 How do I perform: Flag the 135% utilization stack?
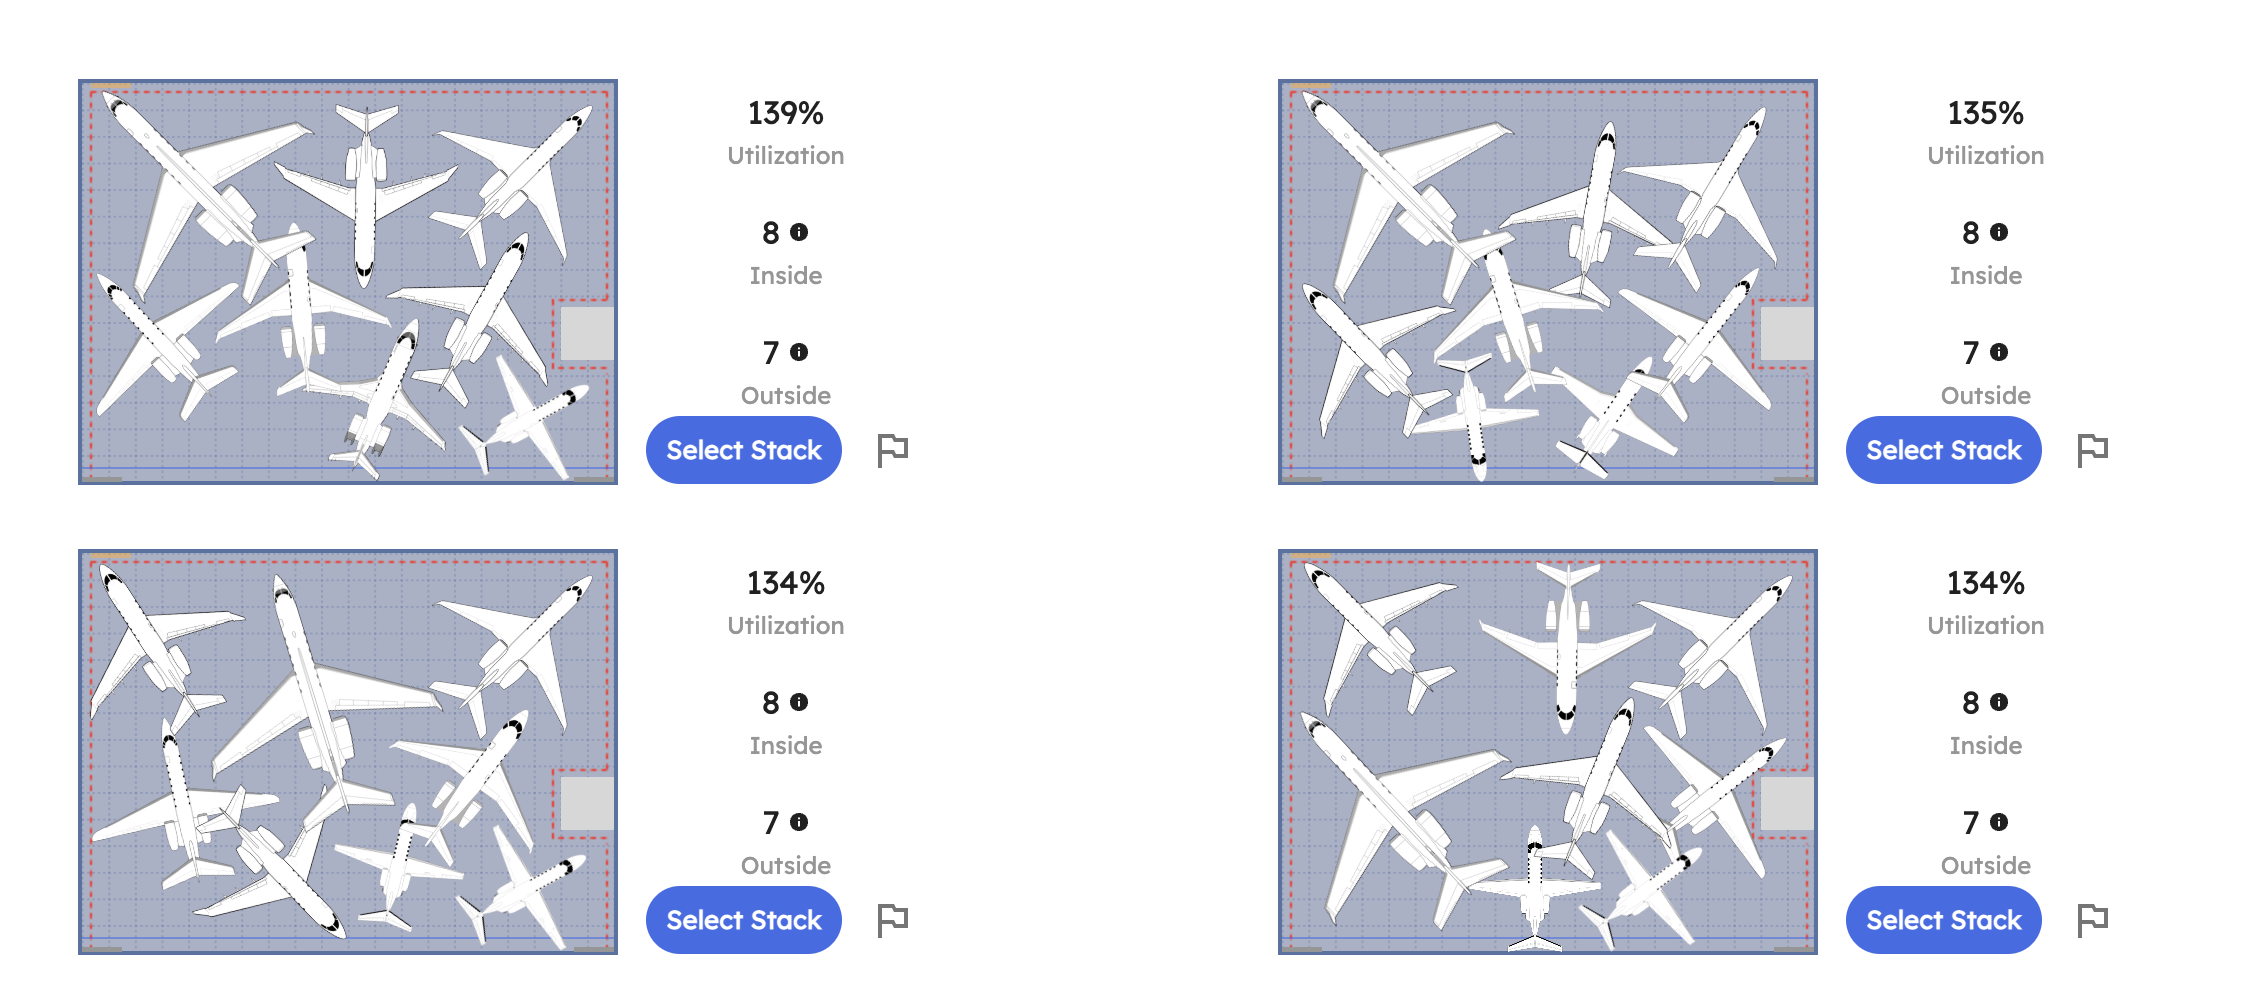point(2092,450)
